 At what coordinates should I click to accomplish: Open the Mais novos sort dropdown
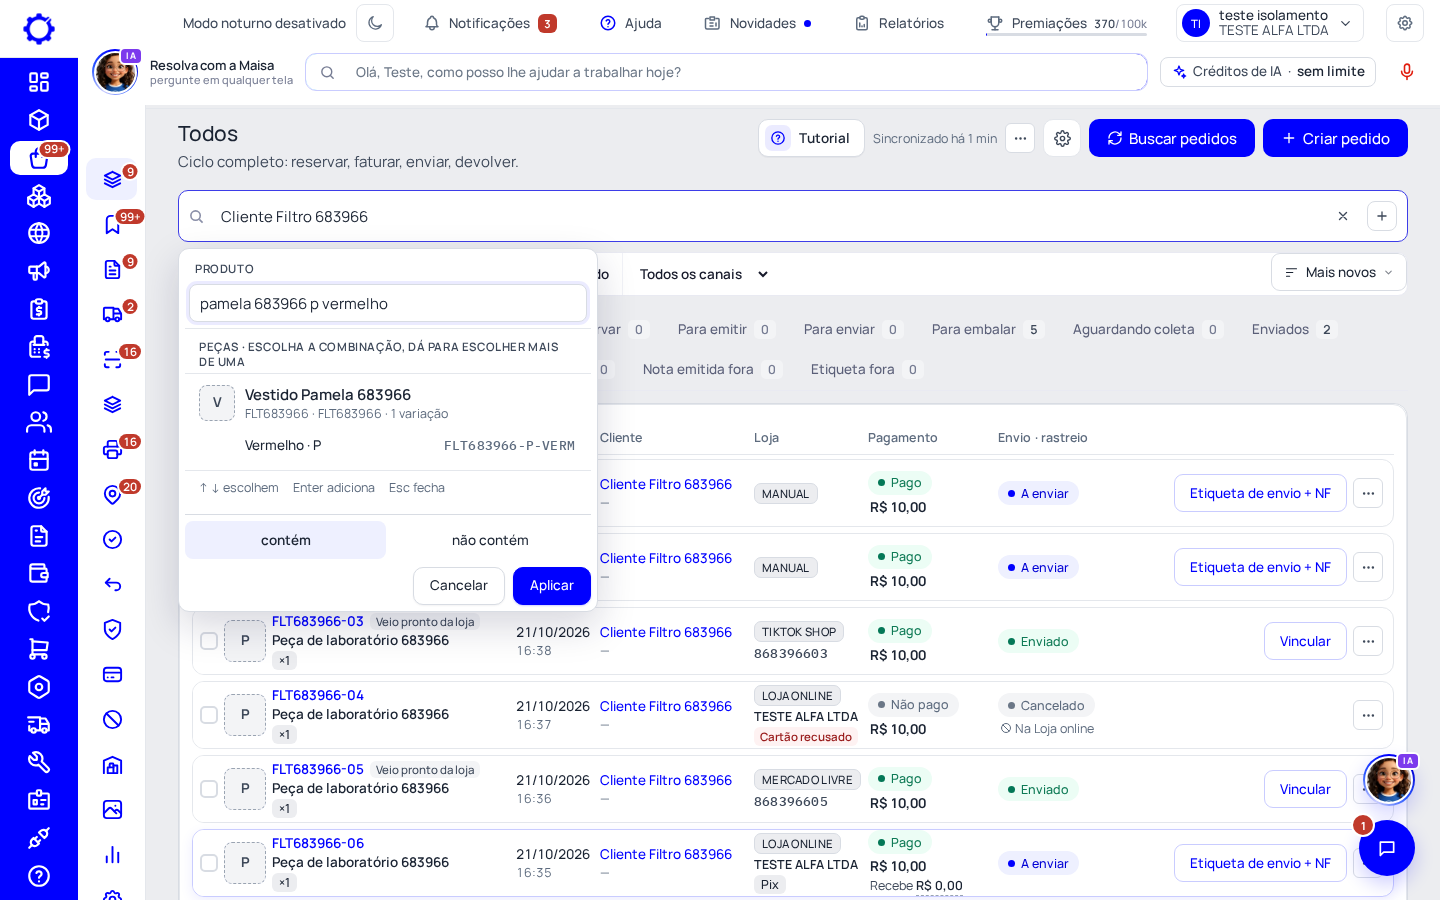1339,272
